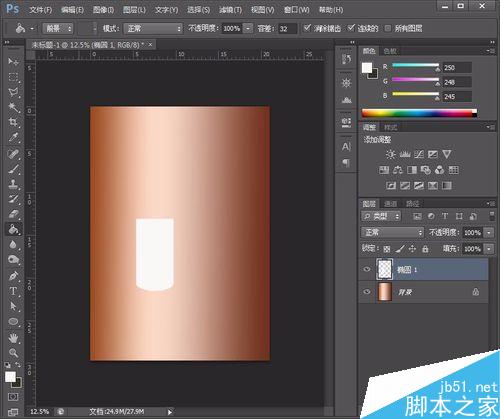
Task: Hide the 椭圆 1 layer
Action: pyautogui.click(x=367, y=269)
